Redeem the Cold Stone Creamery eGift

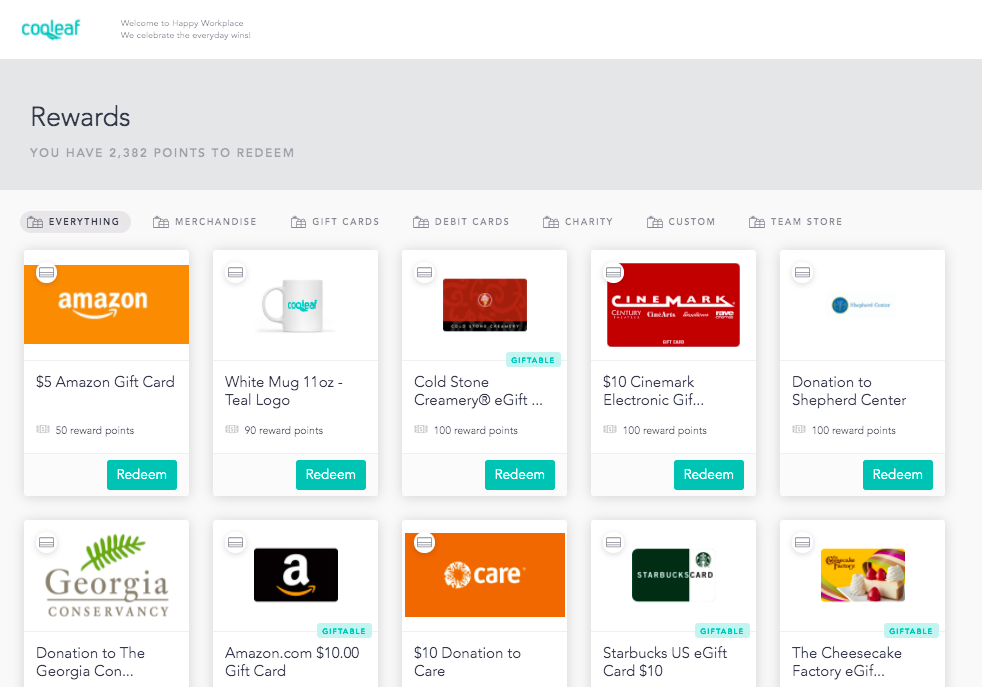click(x=520, y=475)
